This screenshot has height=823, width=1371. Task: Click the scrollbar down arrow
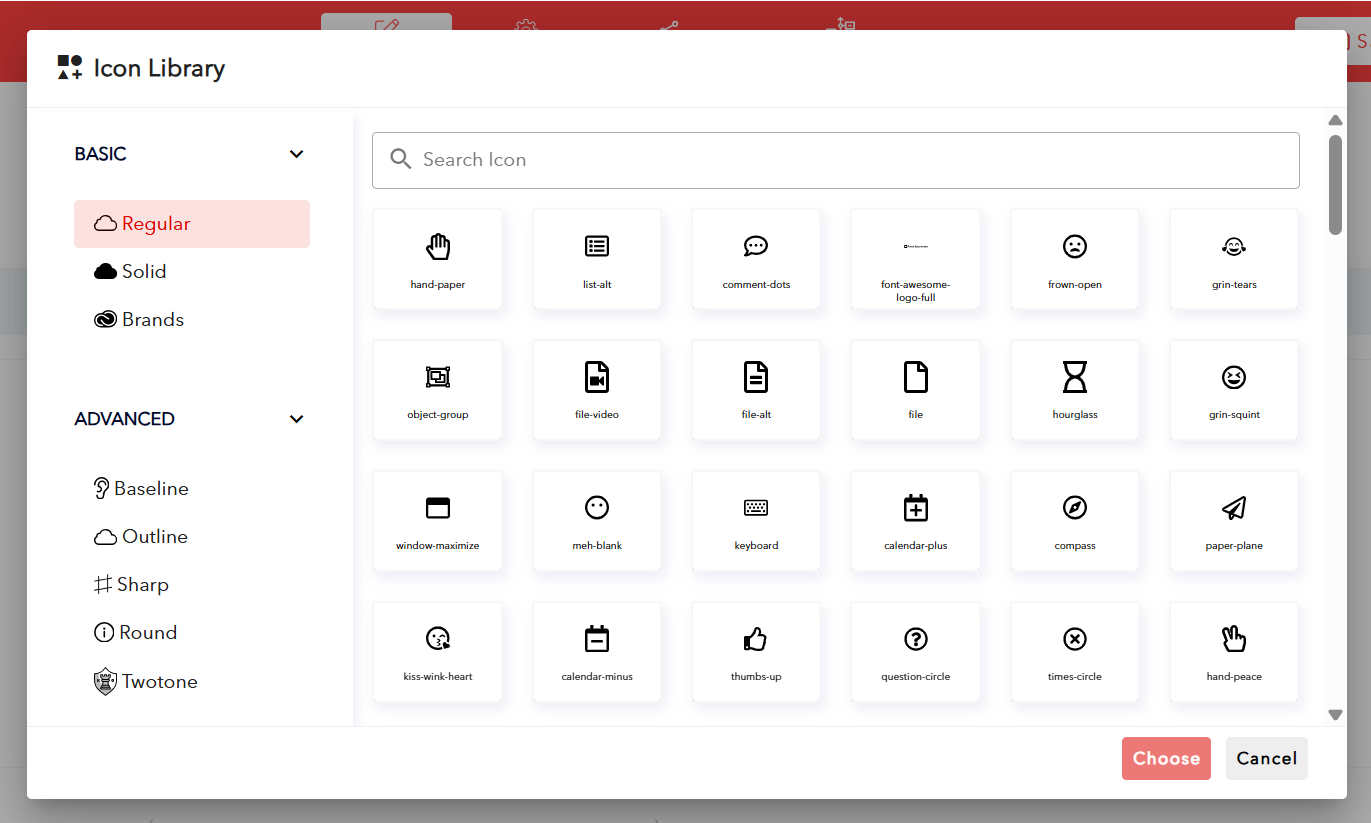tap(1335, 714)
